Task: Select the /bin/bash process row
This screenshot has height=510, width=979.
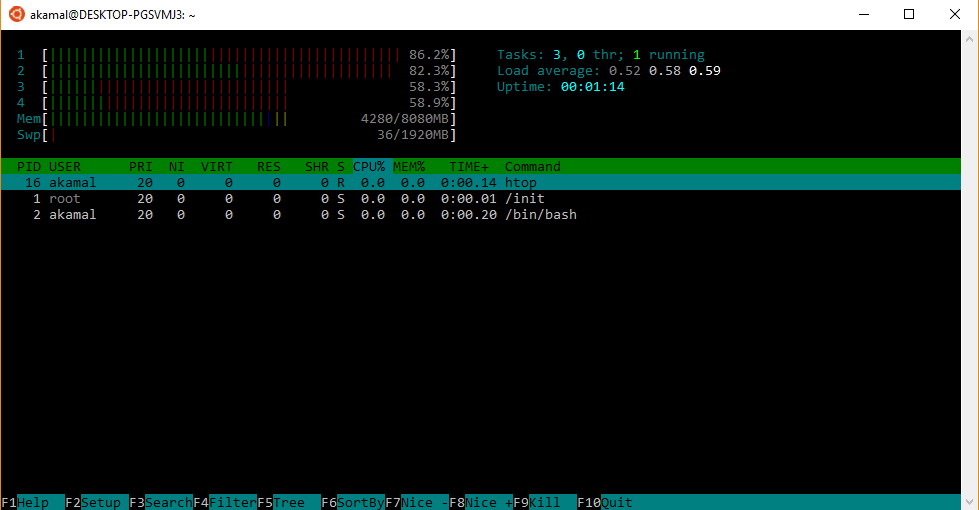Action: 481,215
